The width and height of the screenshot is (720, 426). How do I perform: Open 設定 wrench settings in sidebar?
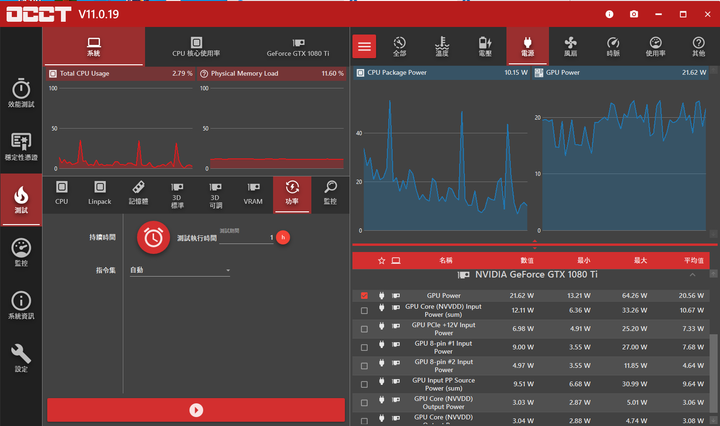[21, 358]
